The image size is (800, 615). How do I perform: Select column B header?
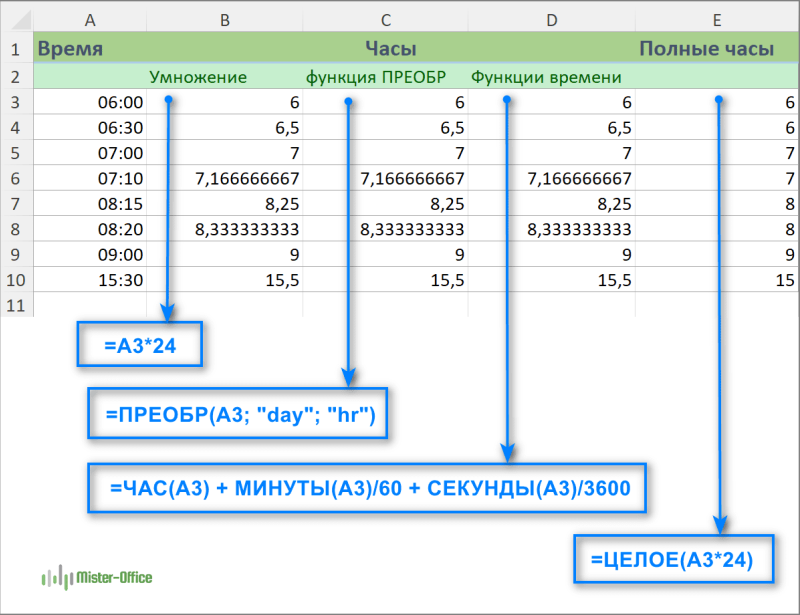[x=224, y=20]
